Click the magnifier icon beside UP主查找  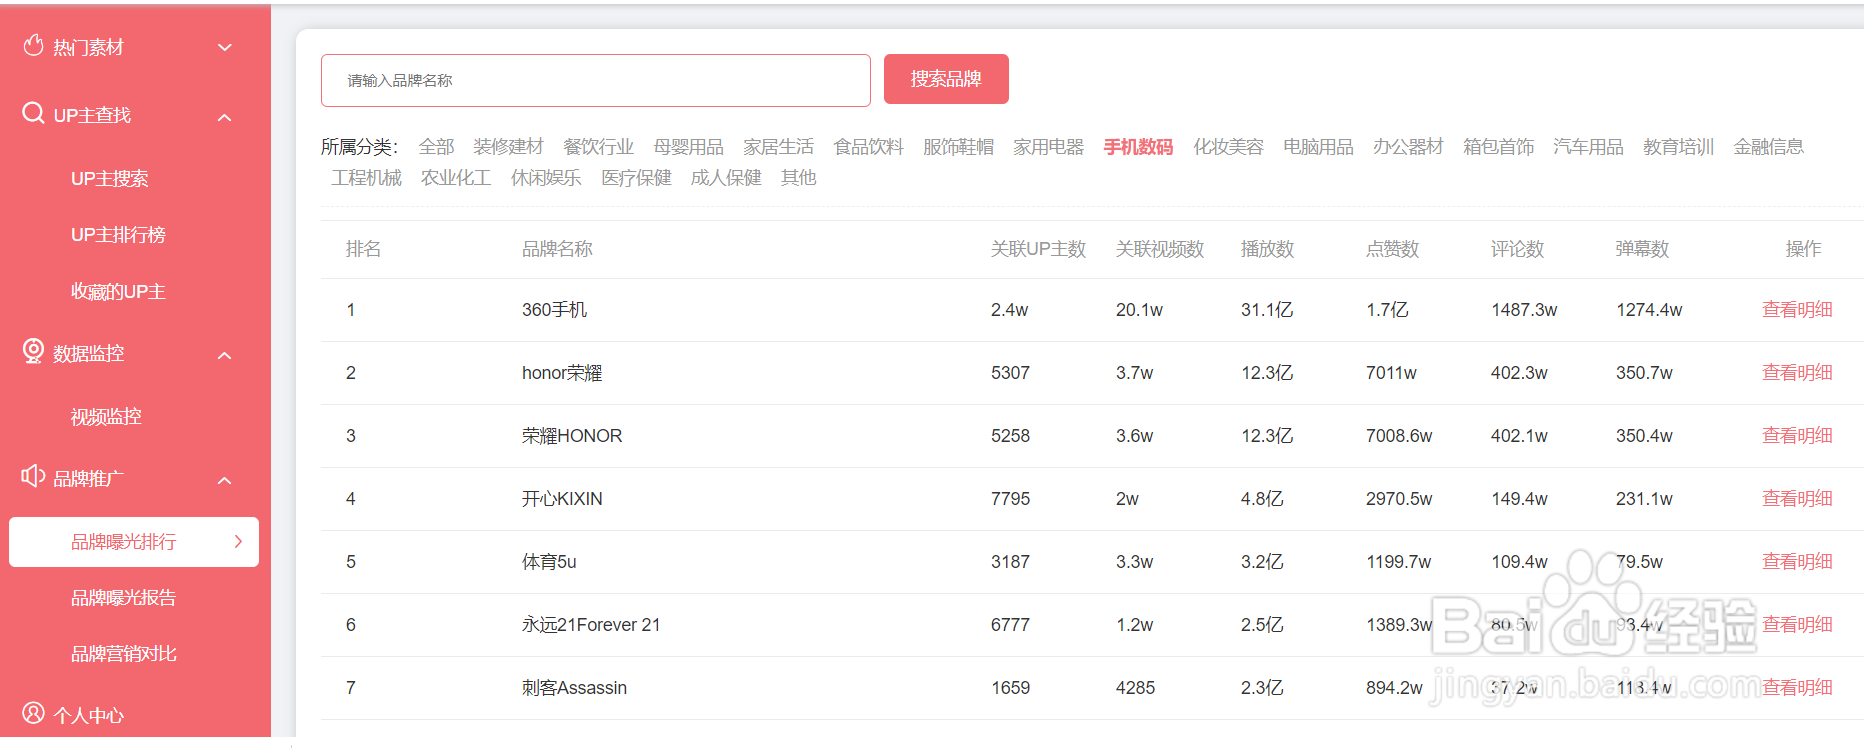tap(33, 113)
